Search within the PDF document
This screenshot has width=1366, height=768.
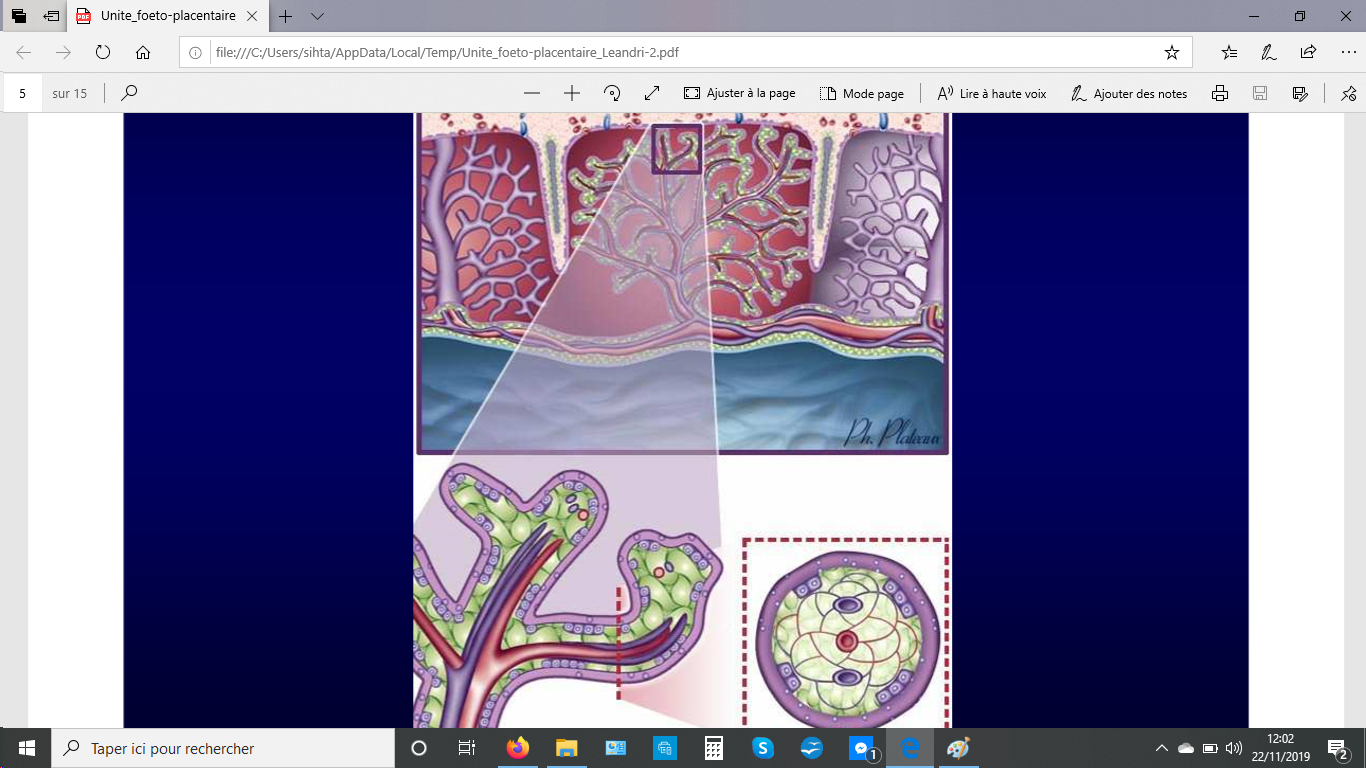click(x=129, y=93)
